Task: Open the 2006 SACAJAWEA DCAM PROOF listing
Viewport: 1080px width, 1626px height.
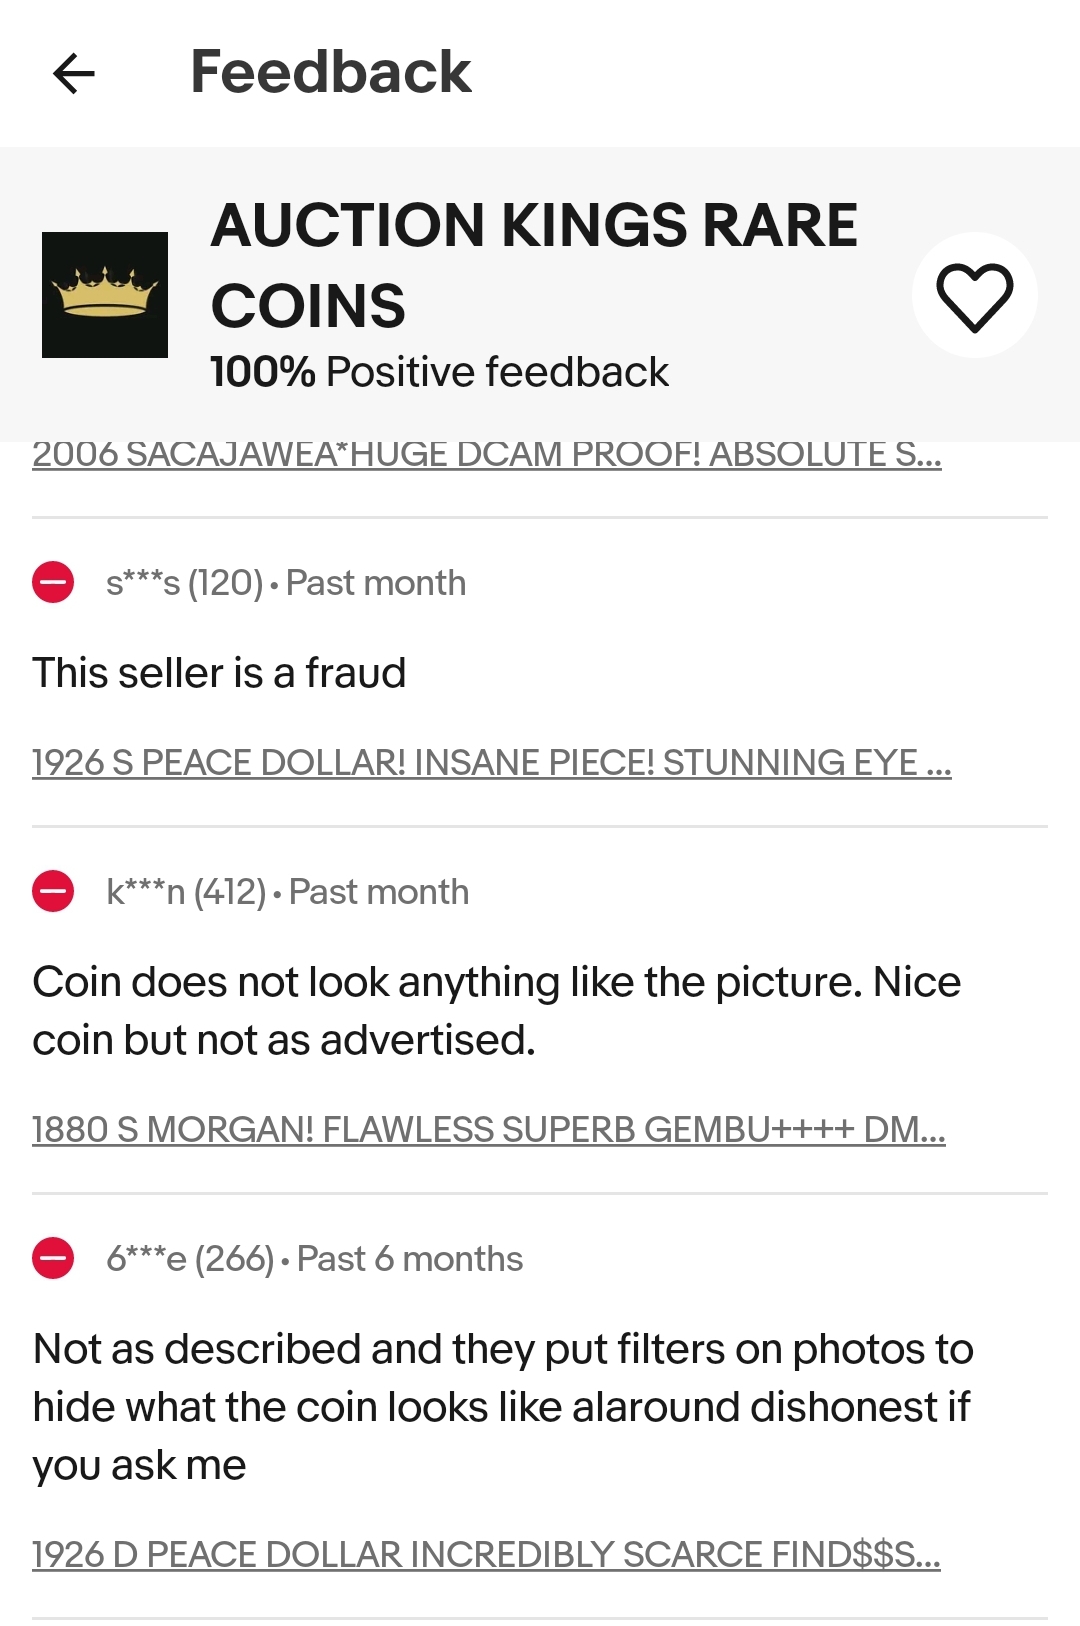Action: click(x=486, y=455)
